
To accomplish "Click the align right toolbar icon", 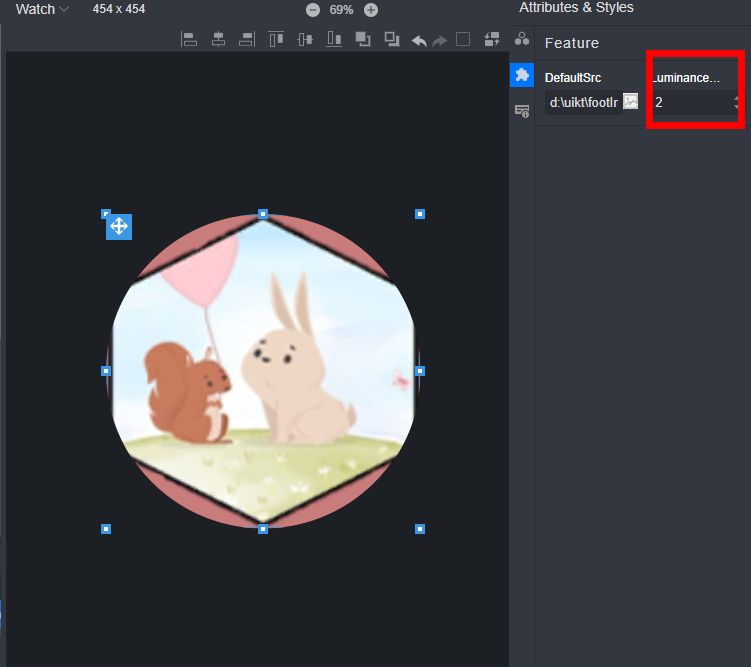I will coord(246,39).
